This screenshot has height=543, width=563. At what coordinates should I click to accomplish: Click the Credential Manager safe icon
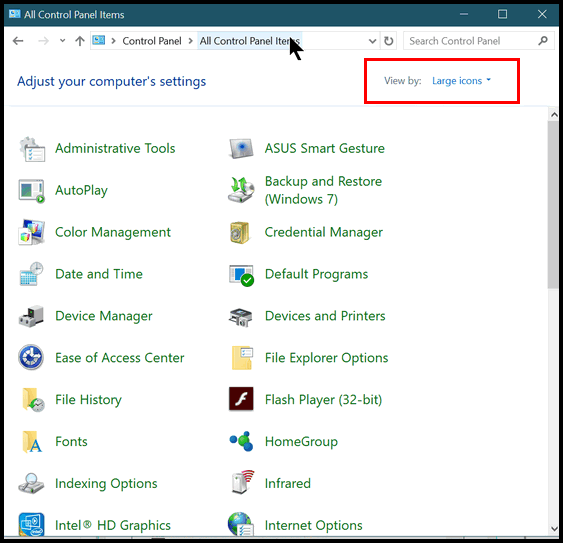click(x=240, y=232)
